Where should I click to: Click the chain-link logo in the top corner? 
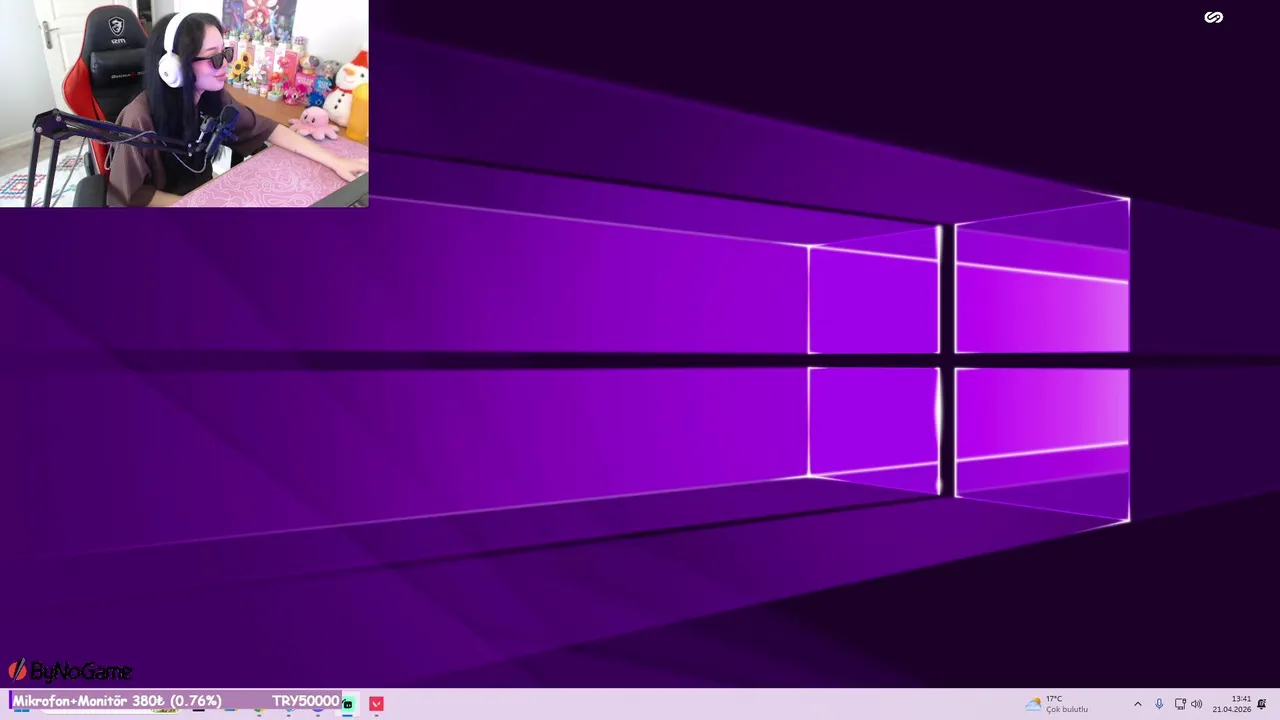pos(1213,17)
